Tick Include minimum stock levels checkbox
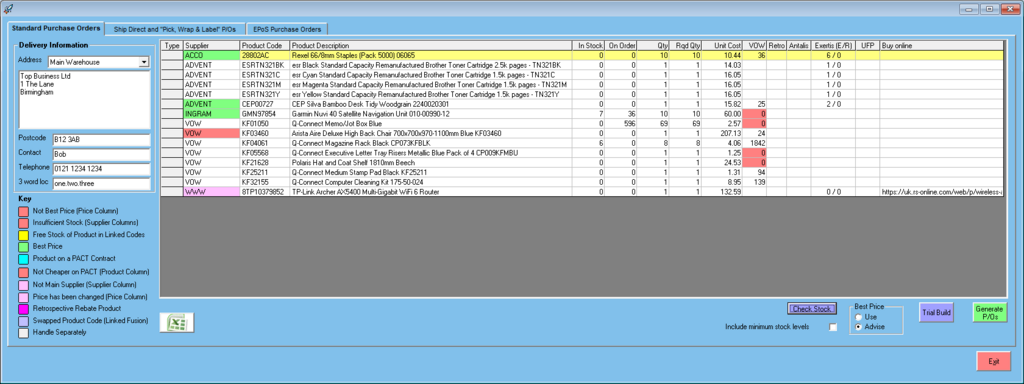The height and width of the screenshot is (384, 1024). pyautogui.click(x=833, y=327)
